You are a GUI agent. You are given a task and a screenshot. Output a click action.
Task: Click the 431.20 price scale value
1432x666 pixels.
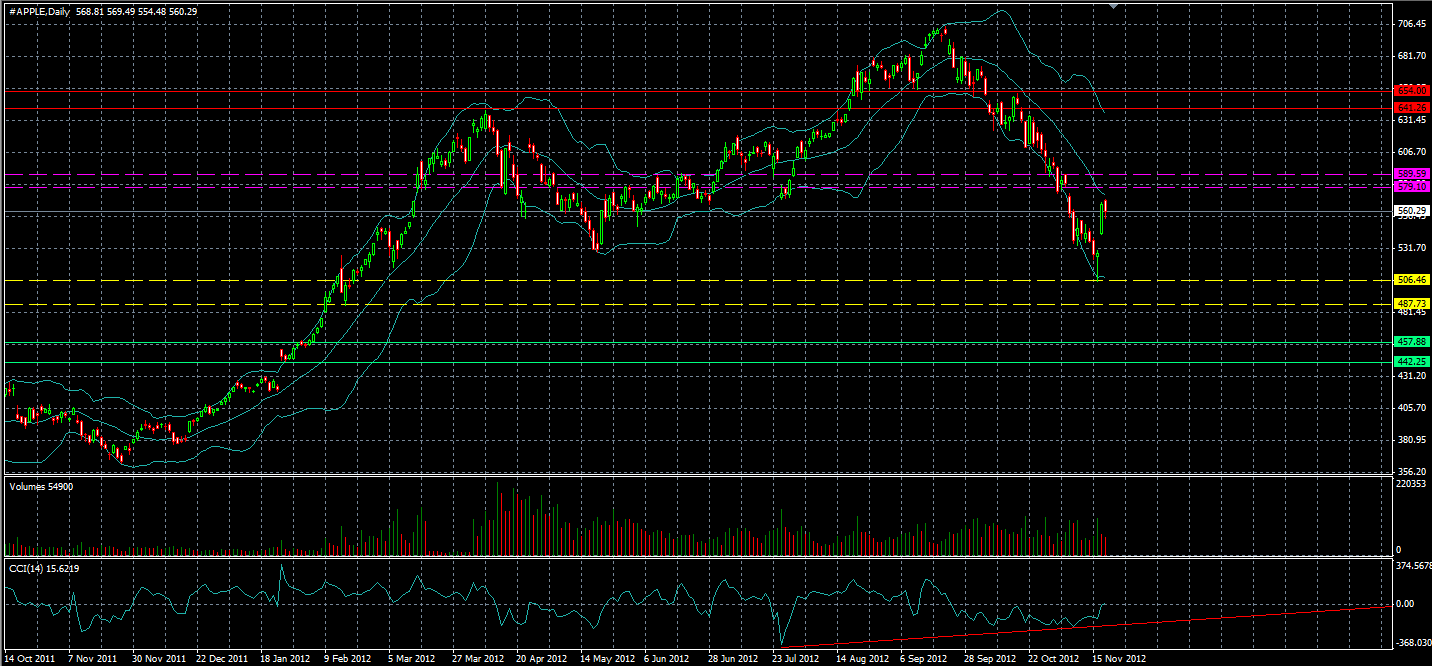pos(1411,376)
